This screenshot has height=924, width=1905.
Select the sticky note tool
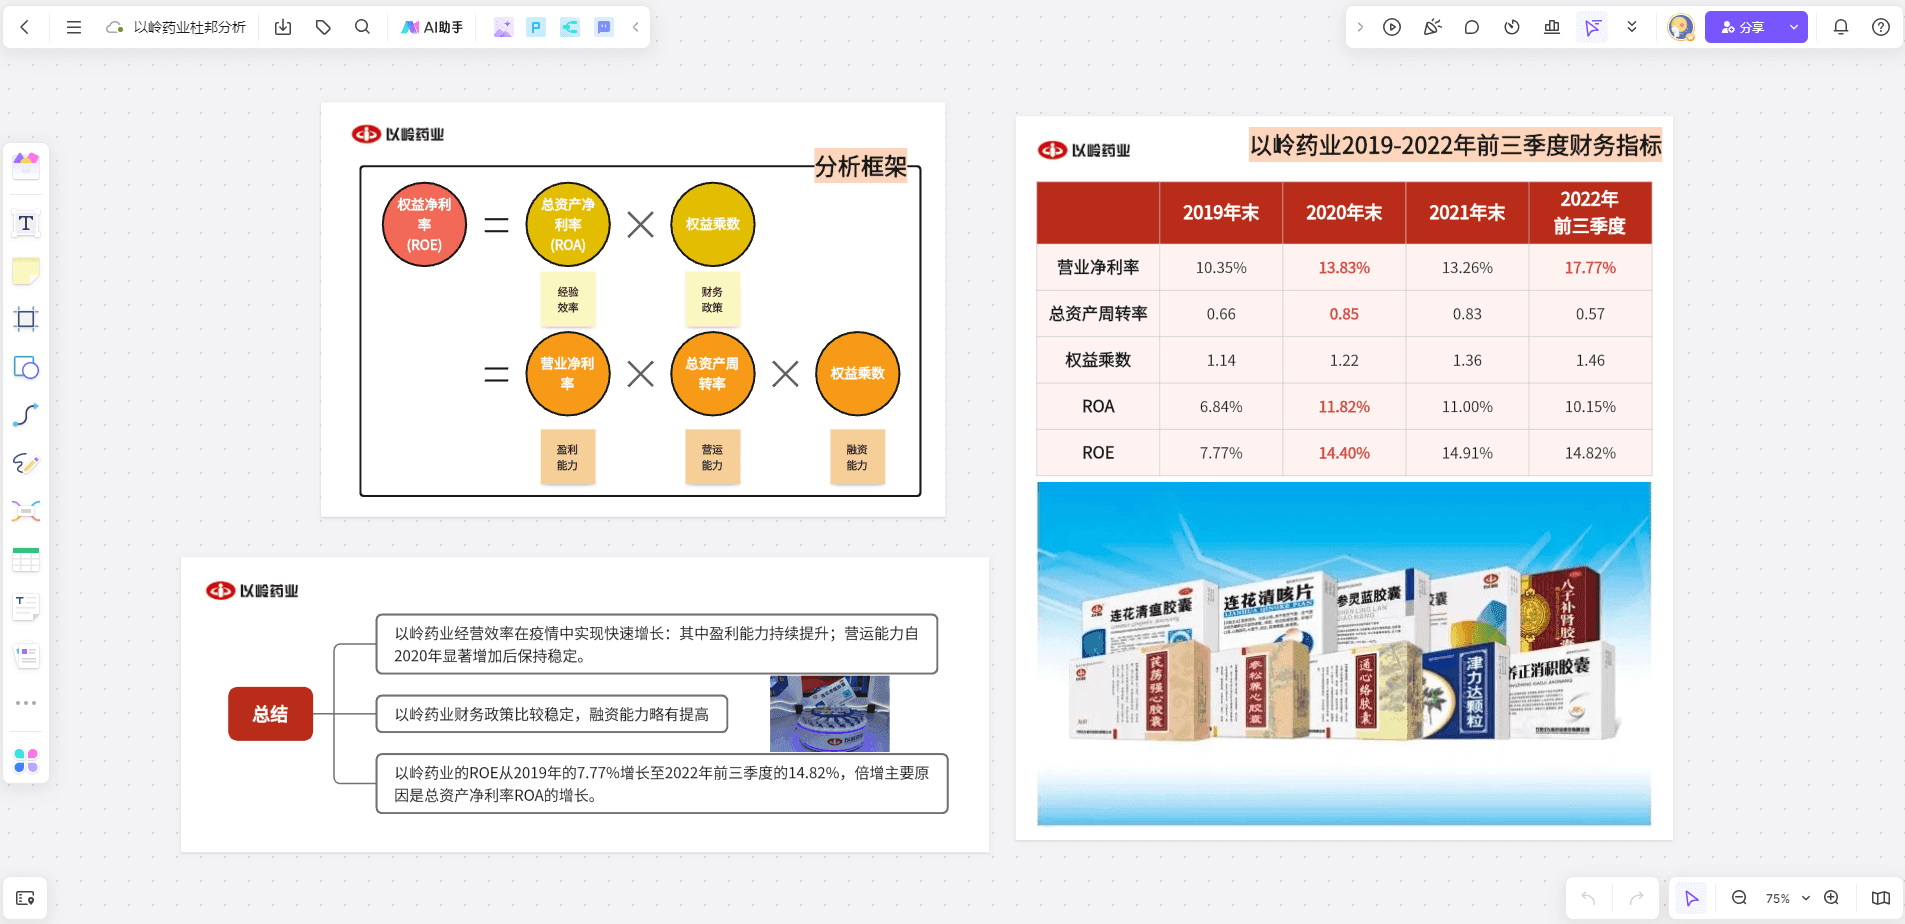(26, 271)
